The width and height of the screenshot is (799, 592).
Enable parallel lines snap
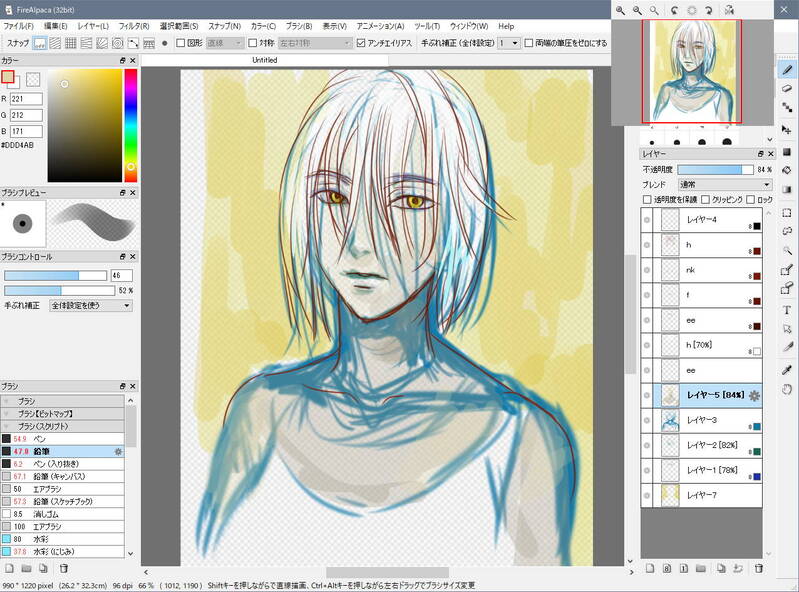click(x=55, y=43)
